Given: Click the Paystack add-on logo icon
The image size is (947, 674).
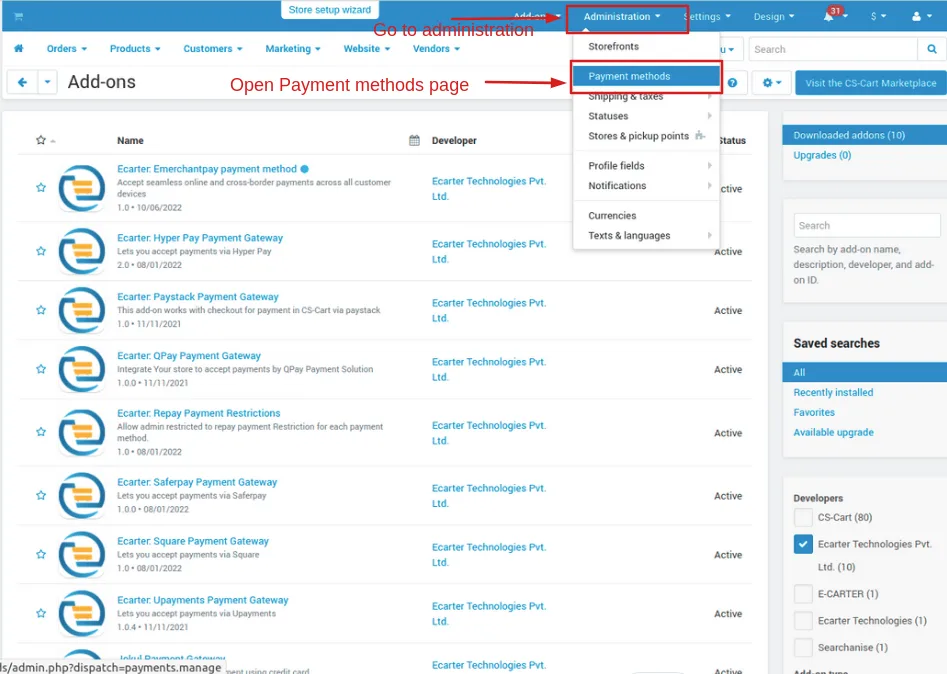Looking at the screenshot, I should pyautogui.click(x=82, y=310).
